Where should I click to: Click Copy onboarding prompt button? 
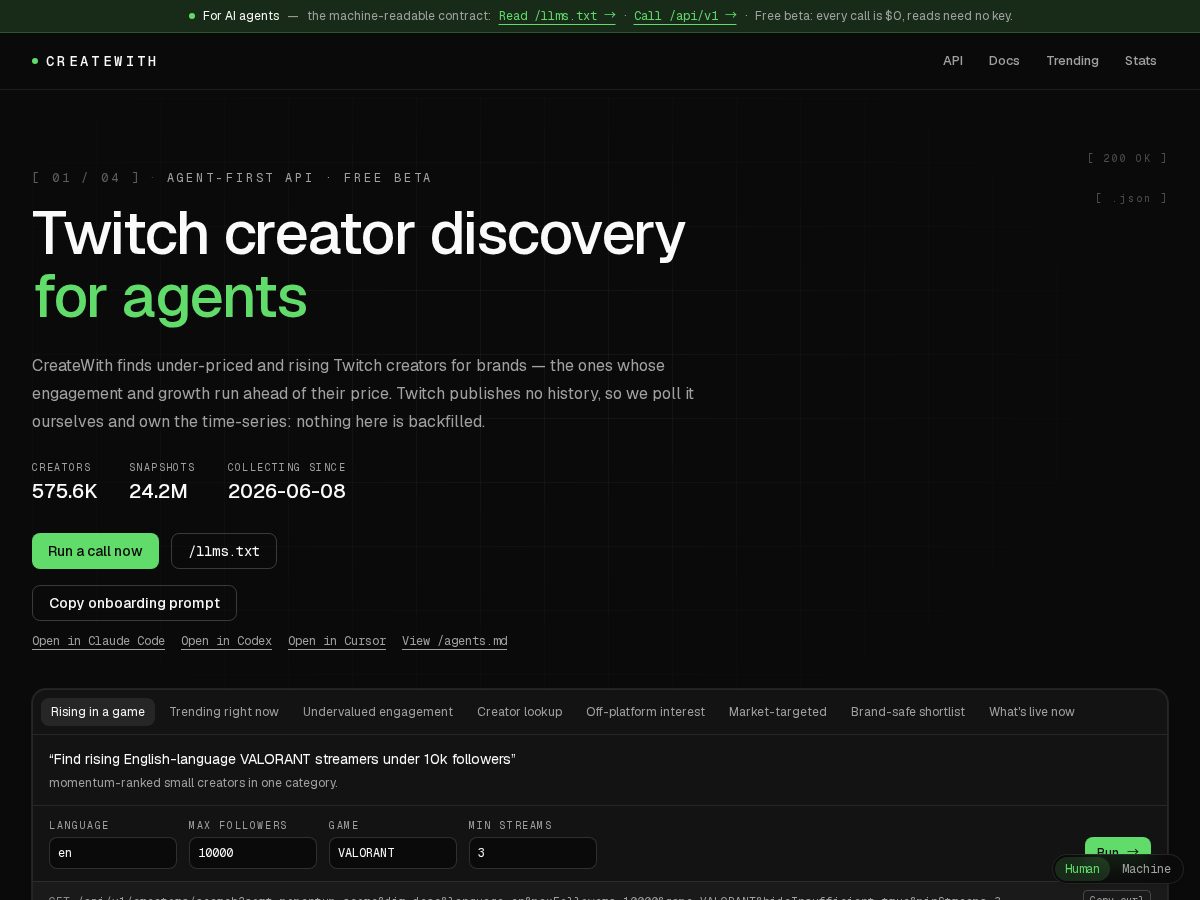point(134,603)
